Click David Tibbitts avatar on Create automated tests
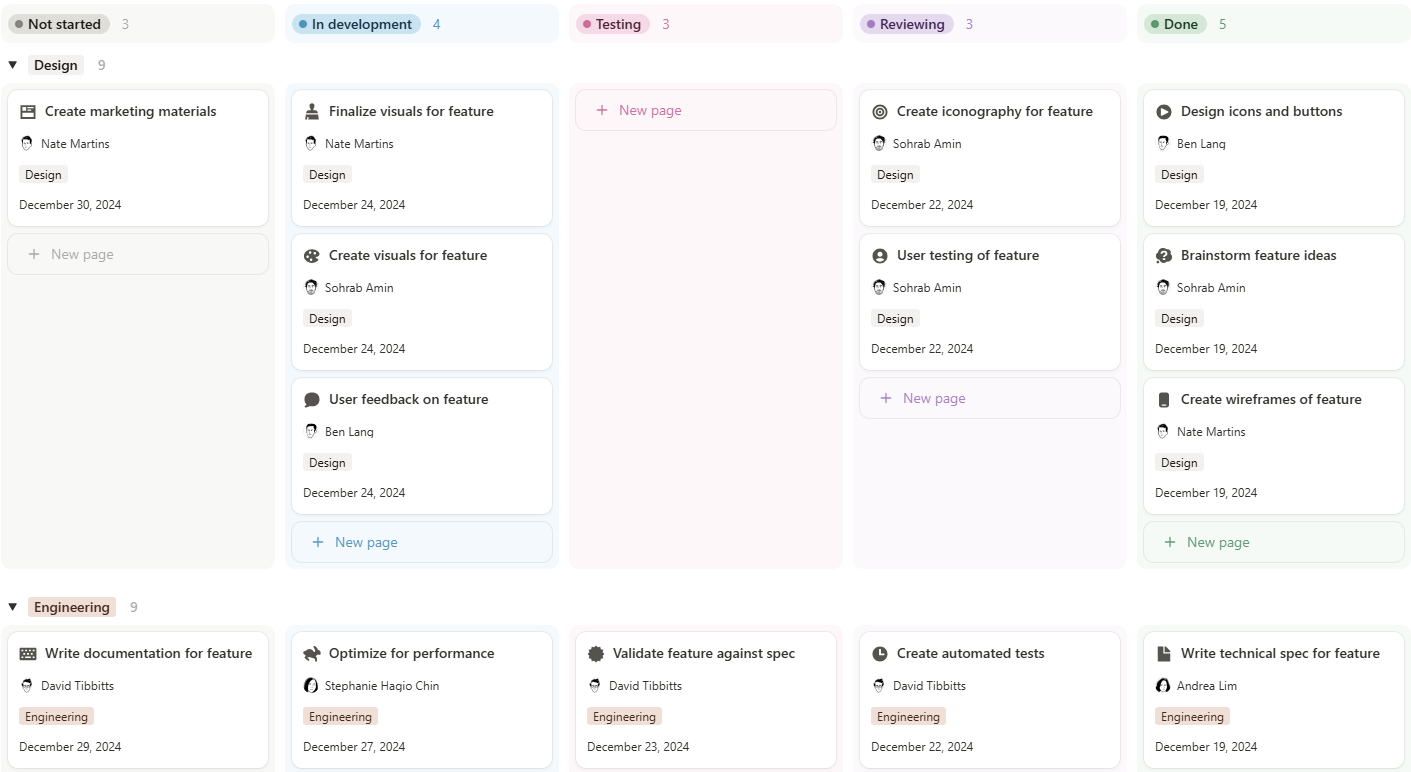Image resolution: width=1411 pixels, height=772 pixels. coord(879,686)
